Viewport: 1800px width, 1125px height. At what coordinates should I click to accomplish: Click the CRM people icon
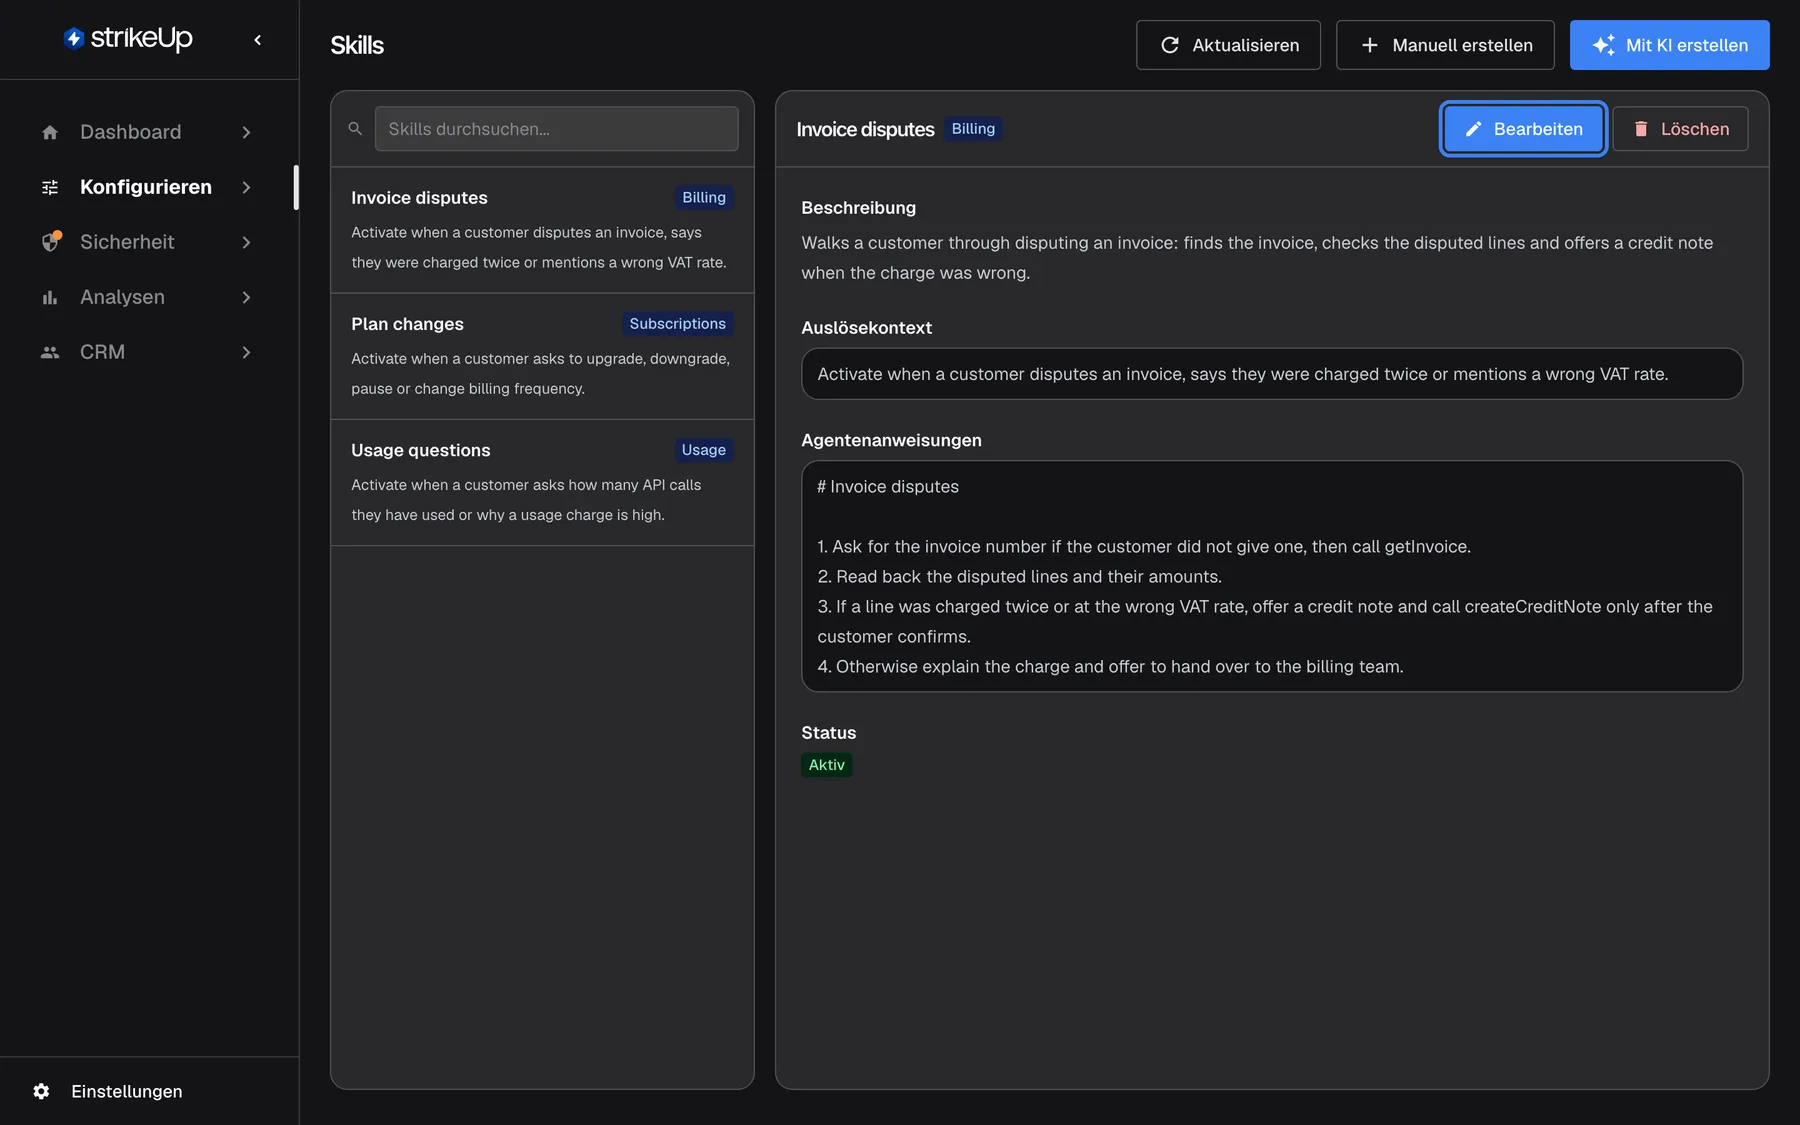tap(50, 352)
